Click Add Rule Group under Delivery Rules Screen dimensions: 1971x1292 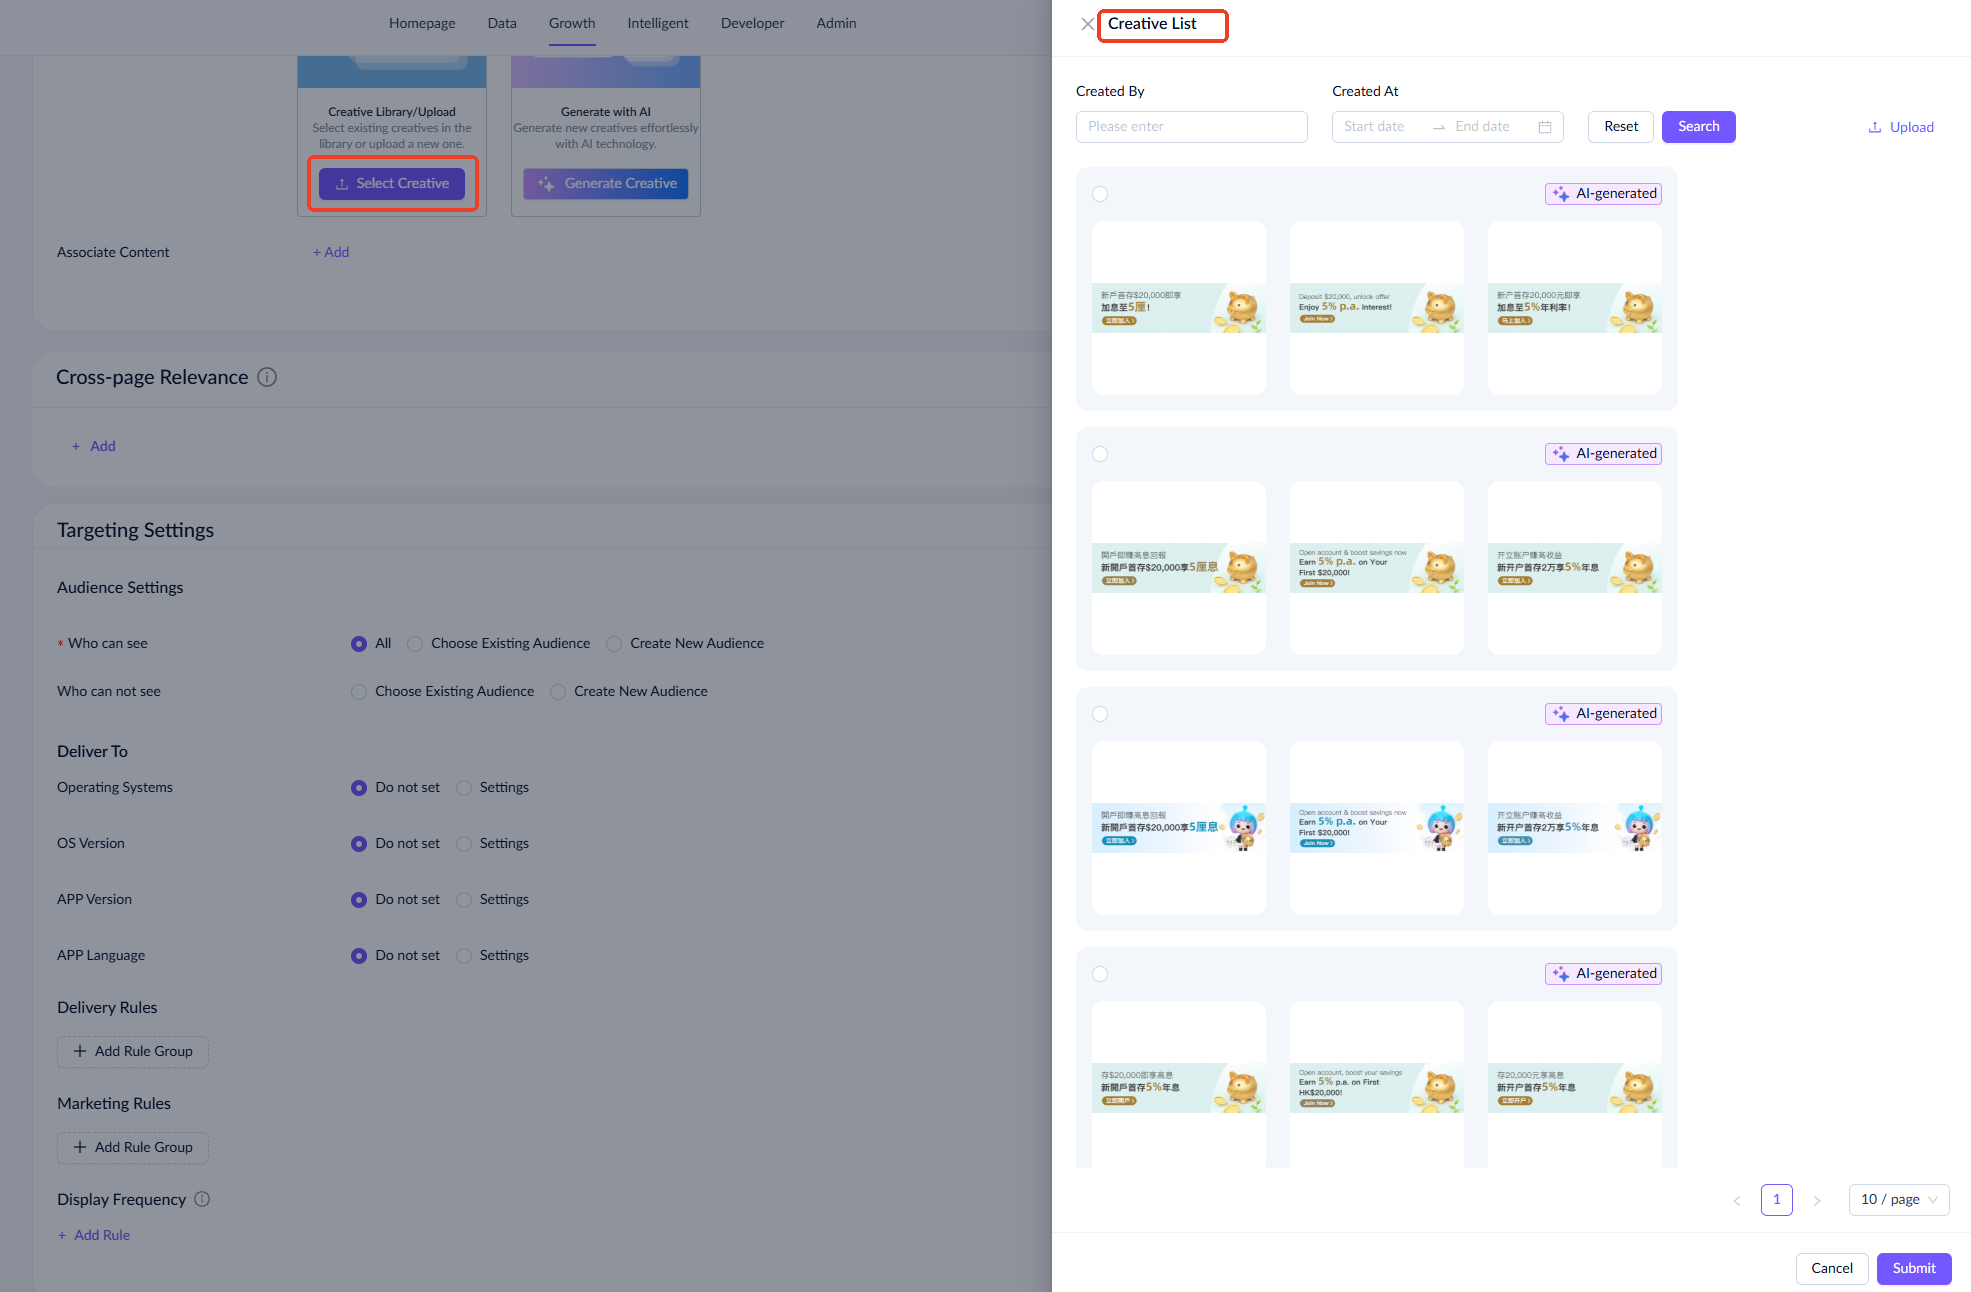[x=133, y=1051]
